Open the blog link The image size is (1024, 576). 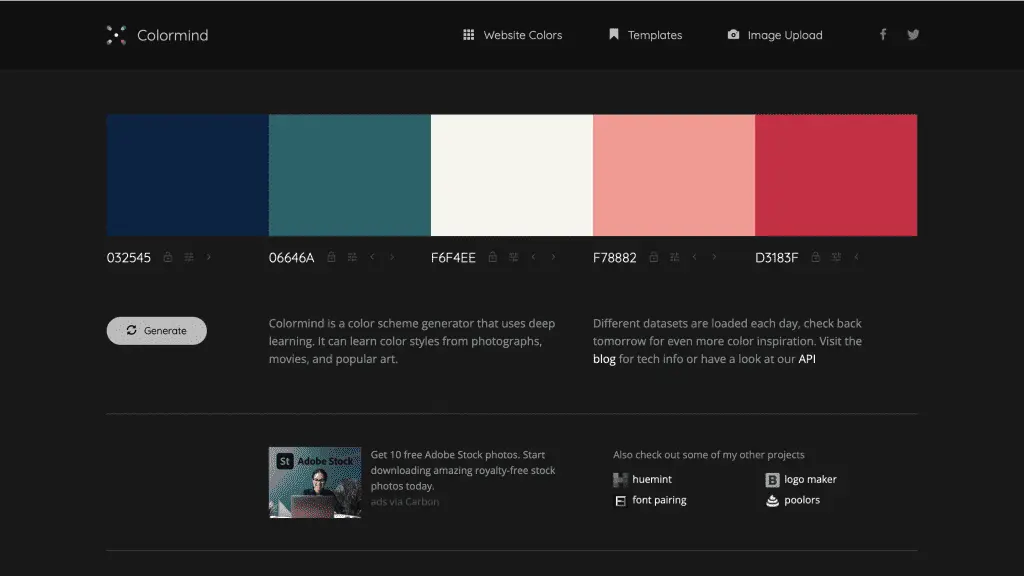[x=604, y=359]
